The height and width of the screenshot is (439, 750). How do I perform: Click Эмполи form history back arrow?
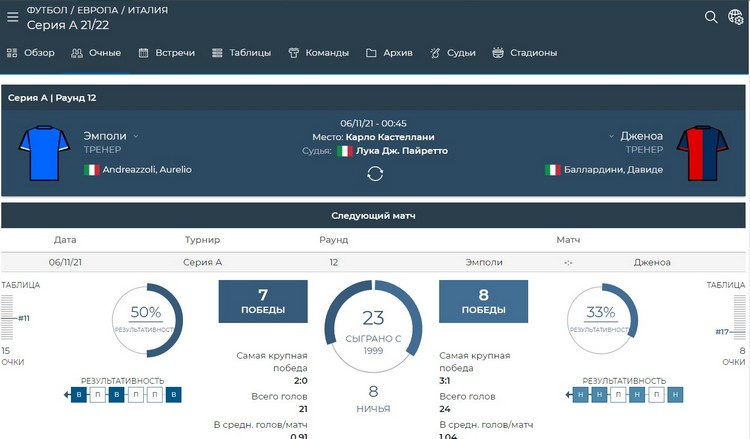point(66,395)
